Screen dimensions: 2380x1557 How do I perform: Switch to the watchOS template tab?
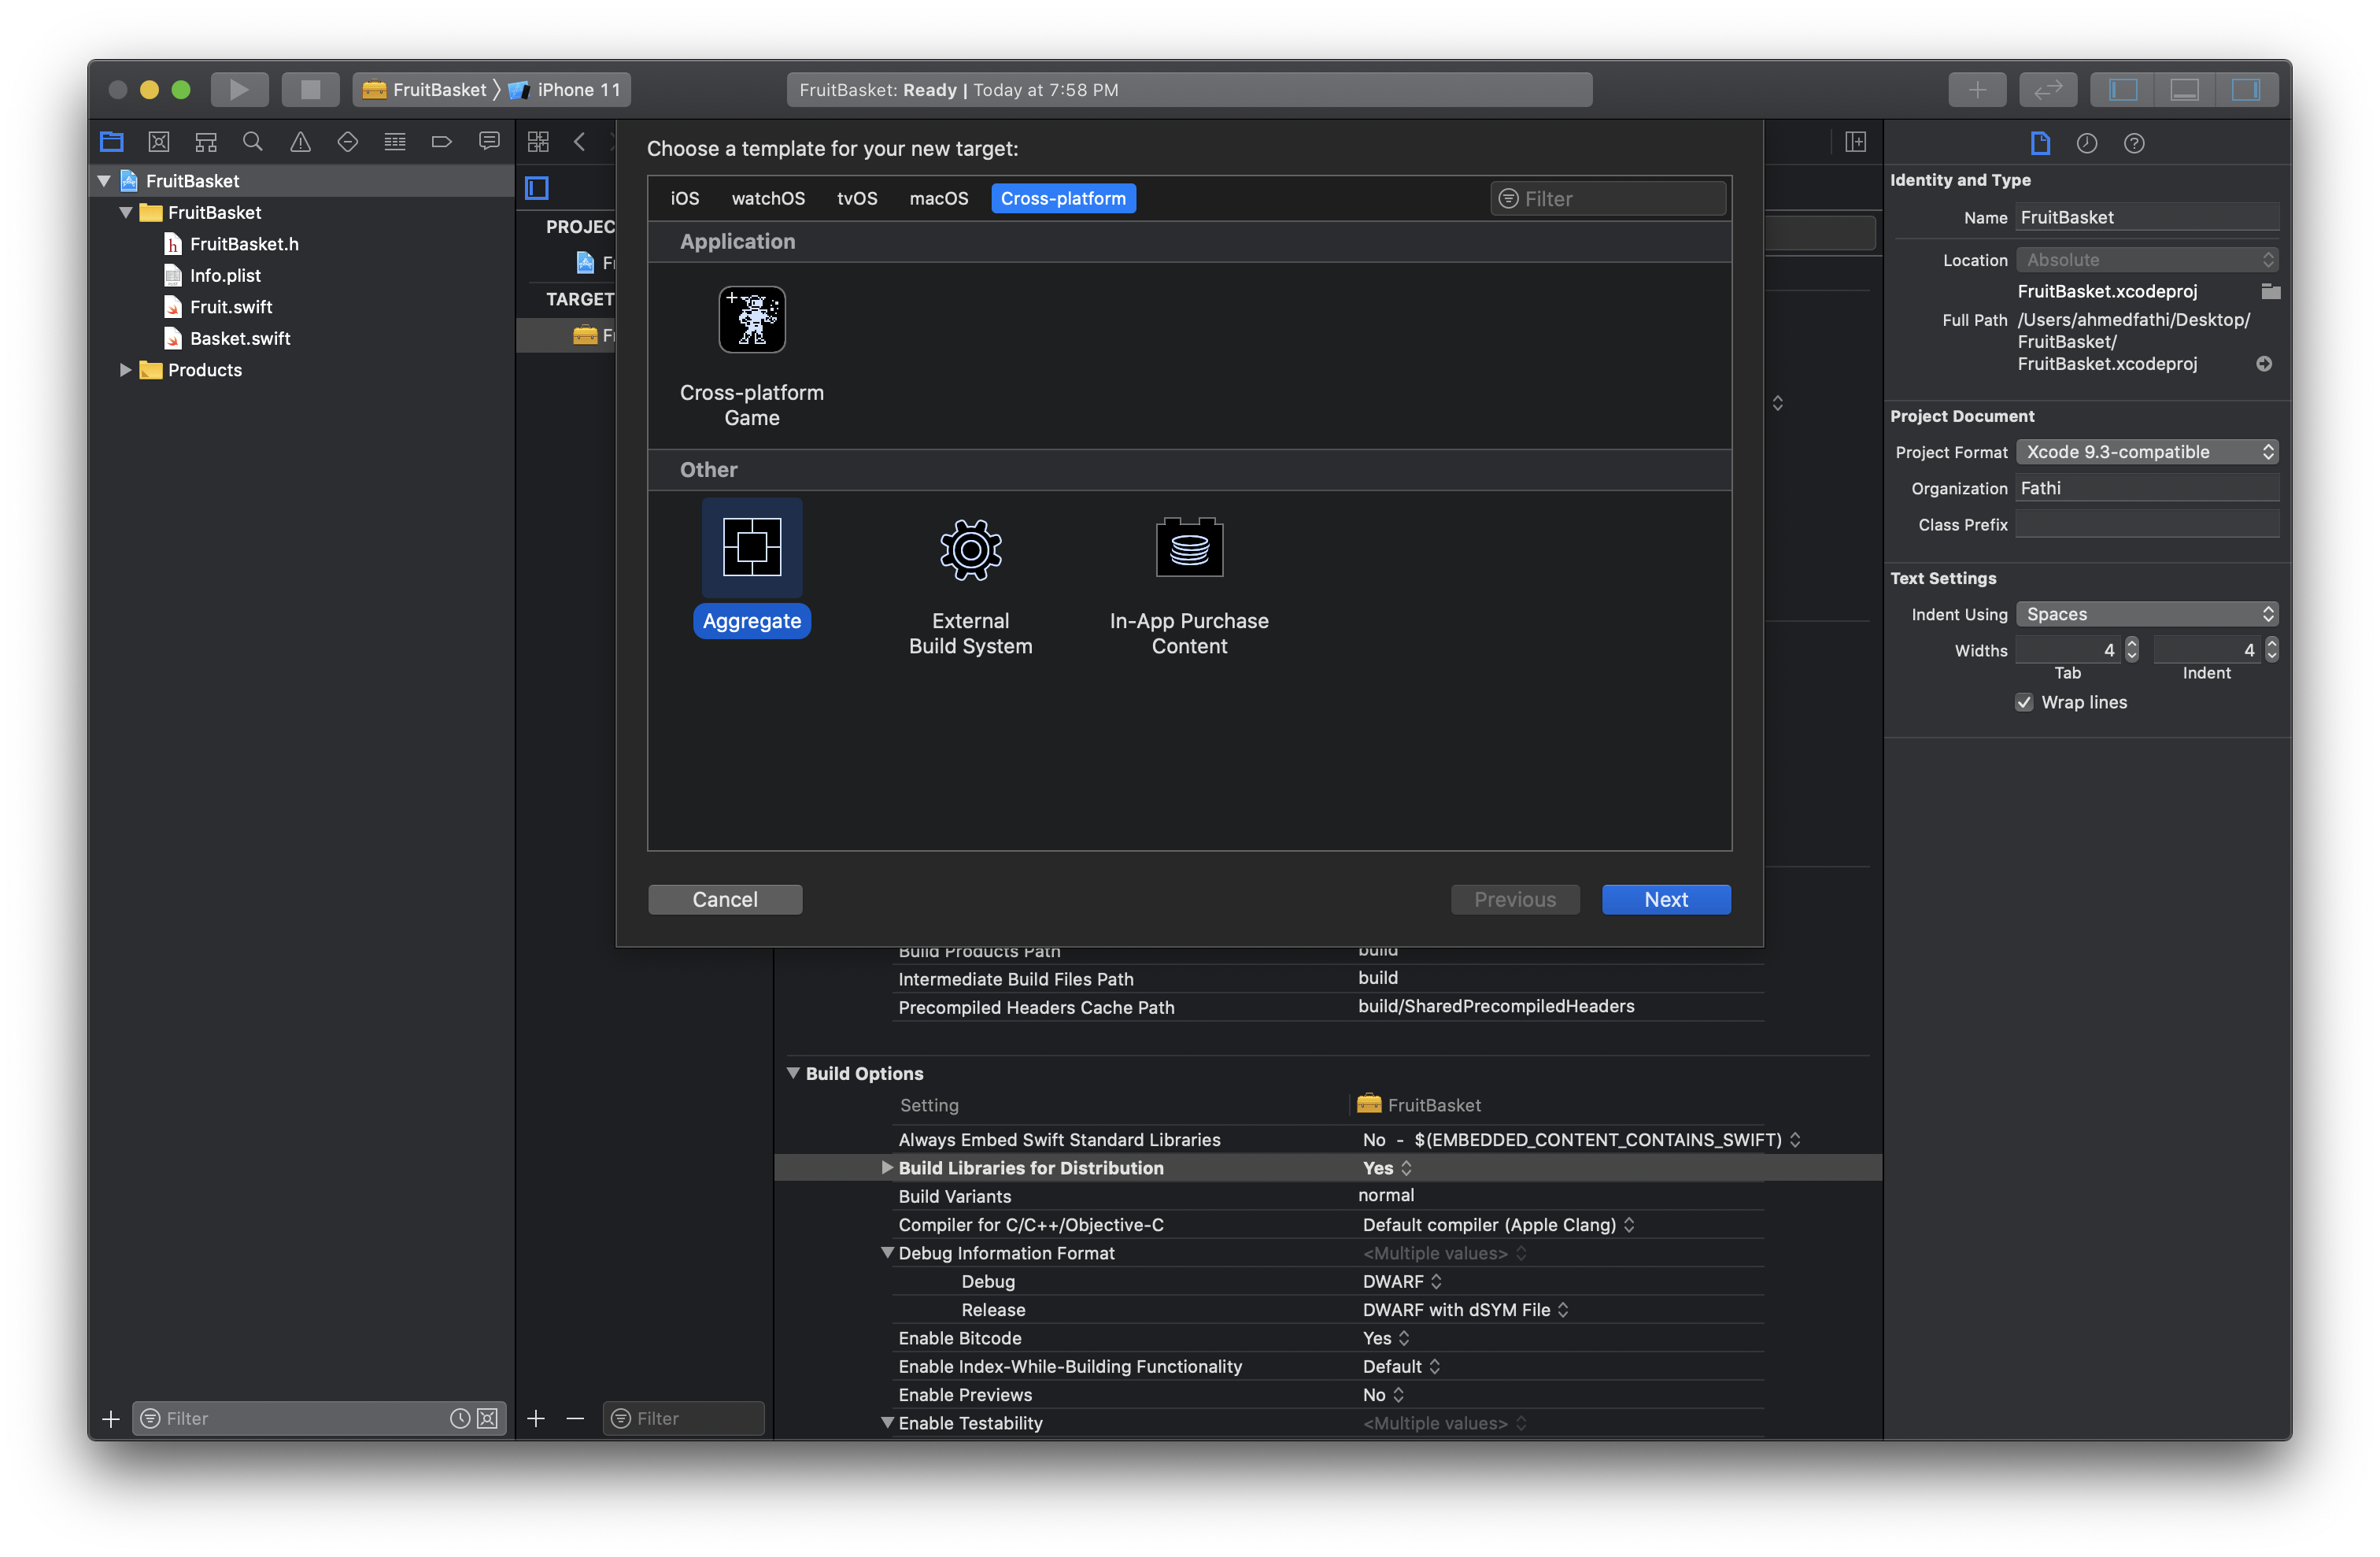pos(768,198)
